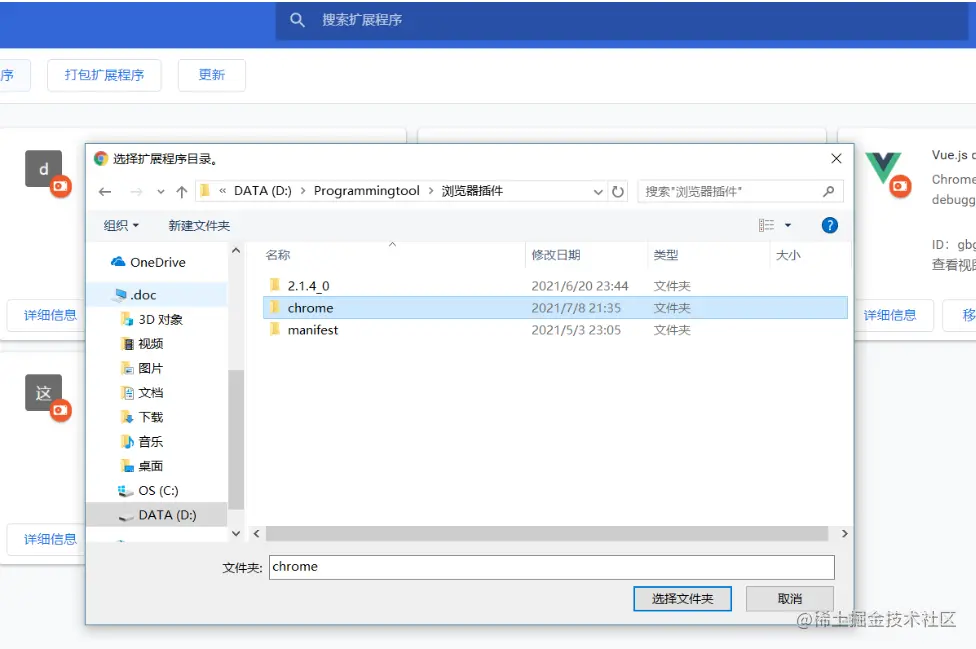Click the search magnifier icon in extensions page
Image resolution: width=976 pixels, height=649 pixels.
[297, 21]
